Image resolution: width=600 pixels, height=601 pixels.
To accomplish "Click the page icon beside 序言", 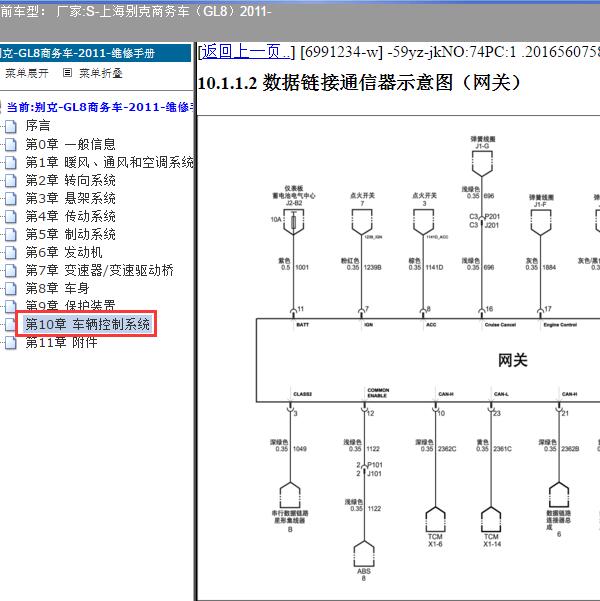I will [11, 126].
